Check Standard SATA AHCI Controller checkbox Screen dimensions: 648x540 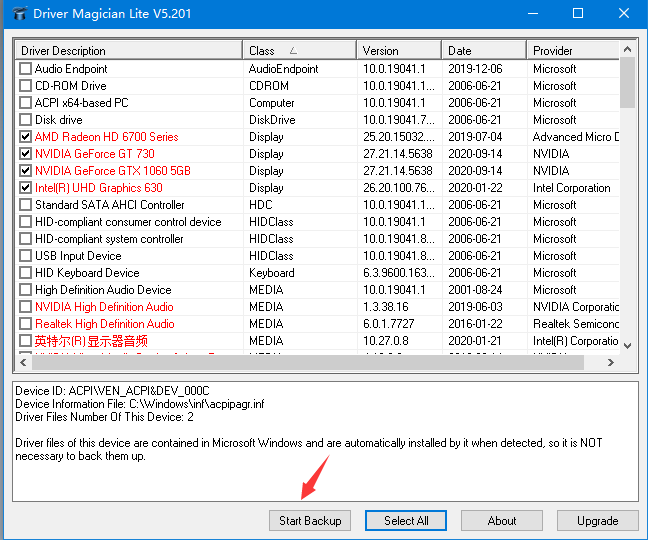click(26, 205)
